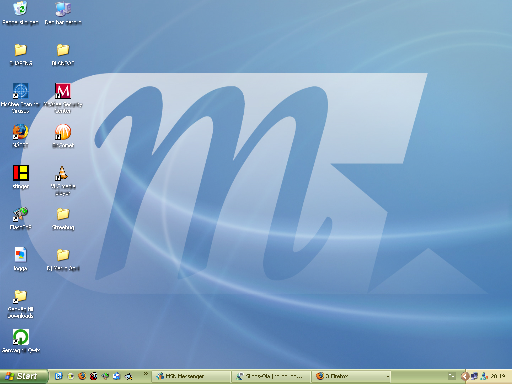Expand Quick Launch overflow double chevron

[x=146, y=374]
